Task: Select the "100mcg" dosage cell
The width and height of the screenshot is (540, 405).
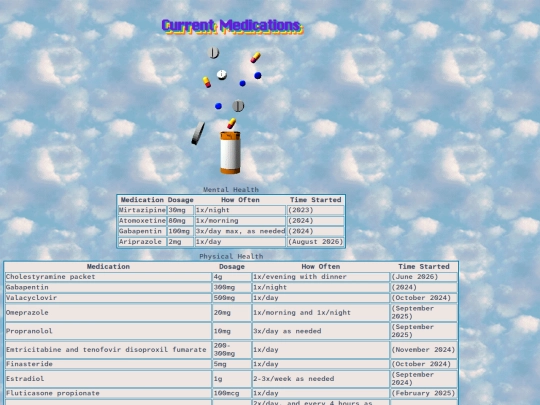Action: point(232,393)
